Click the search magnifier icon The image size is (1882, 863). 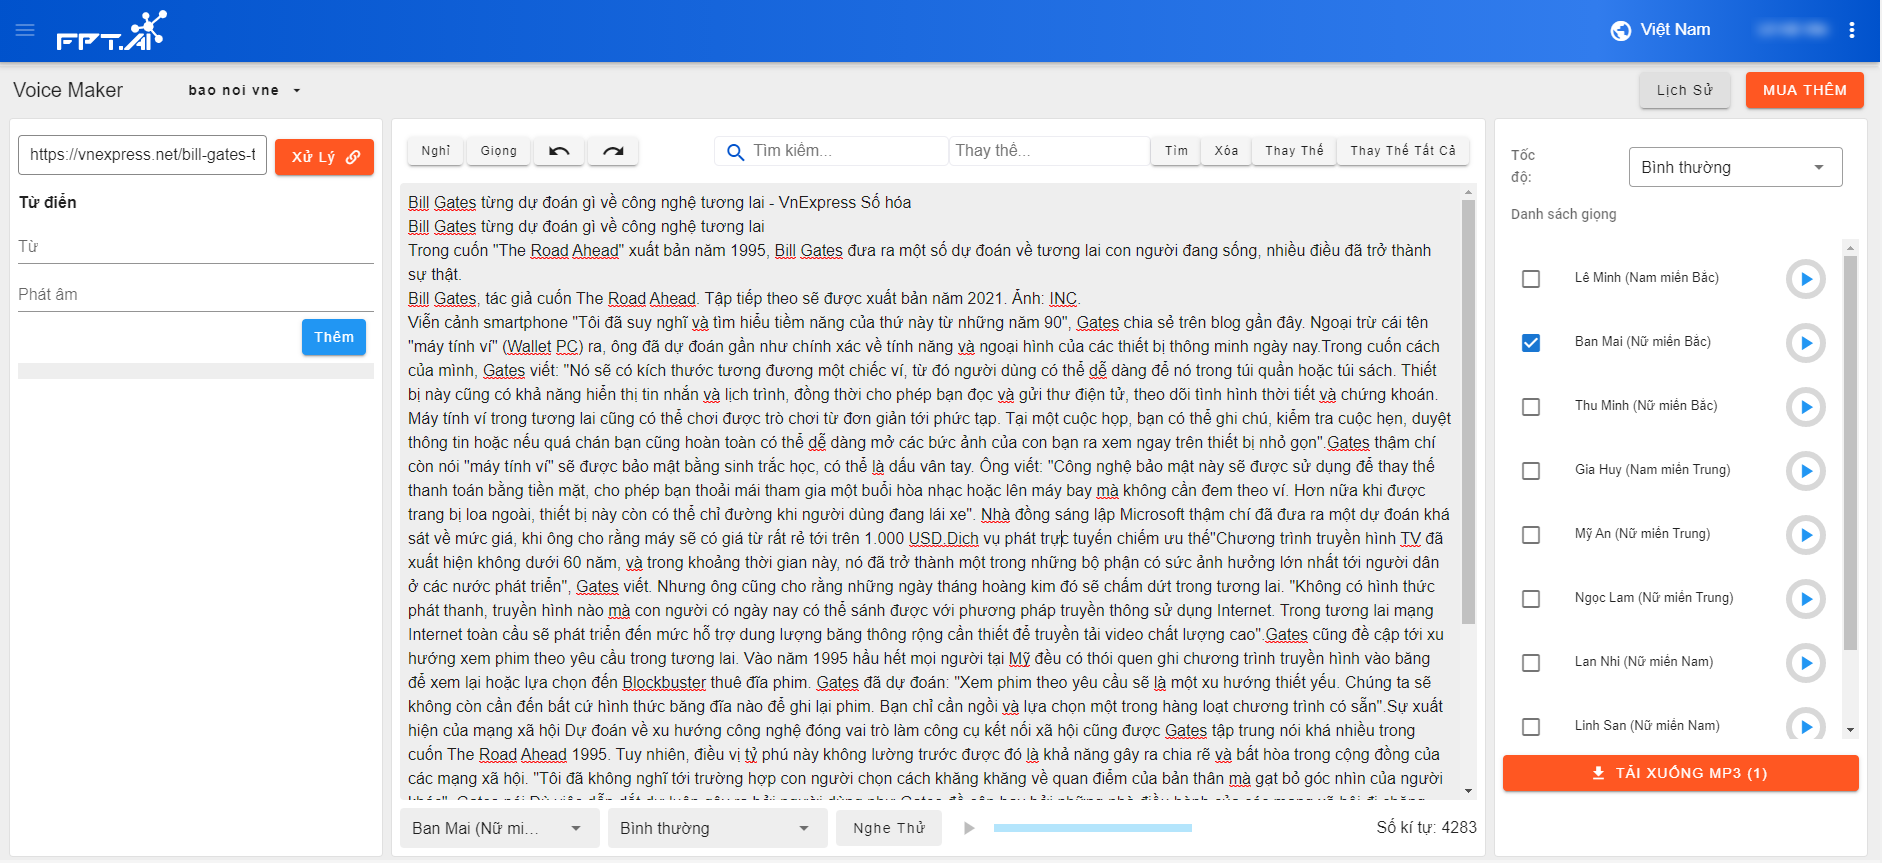(x=735, y=152)
